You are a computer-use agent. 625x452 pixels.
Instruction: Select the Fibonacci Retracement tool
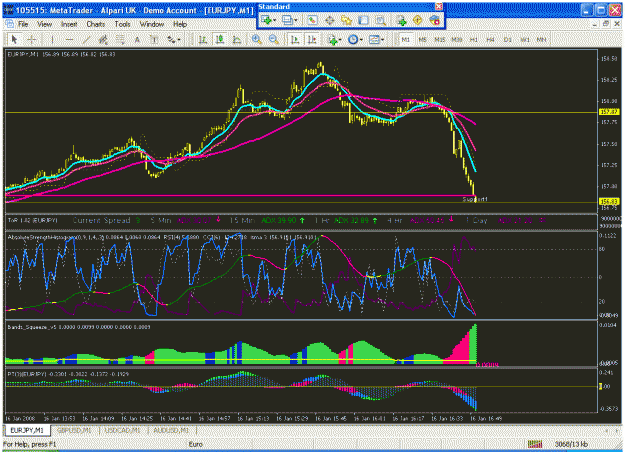point(120,39)
